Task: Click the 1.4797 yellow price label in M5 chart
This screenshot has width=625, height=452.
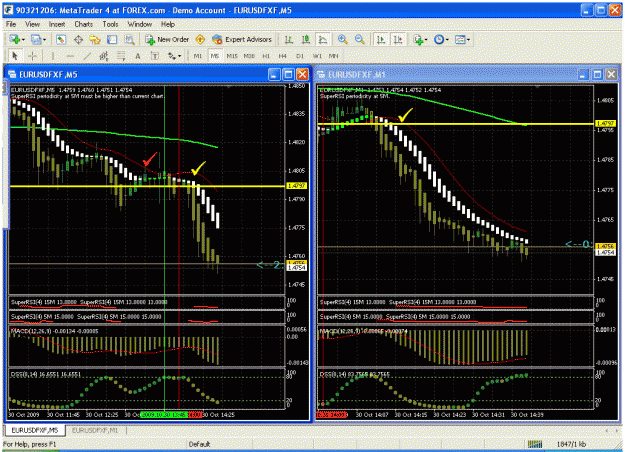Action: [x=297, y=186]
